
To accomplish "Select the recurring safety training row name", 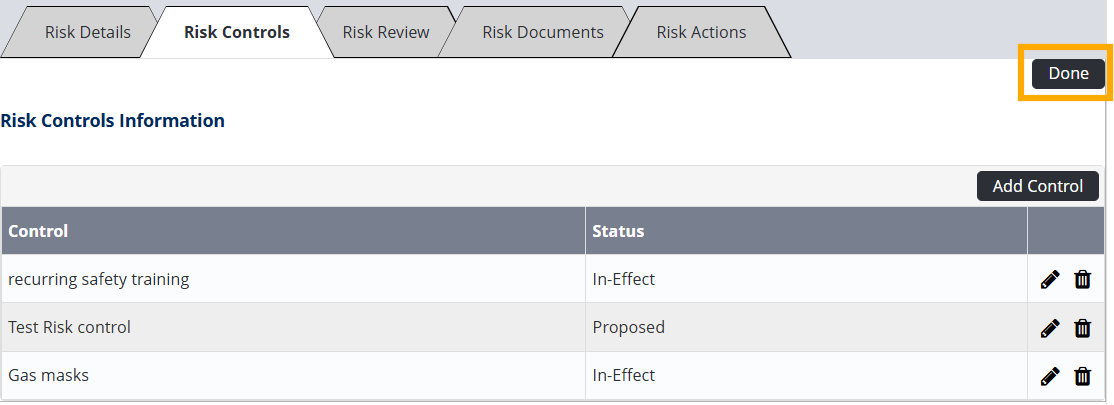I will point(98,279).
